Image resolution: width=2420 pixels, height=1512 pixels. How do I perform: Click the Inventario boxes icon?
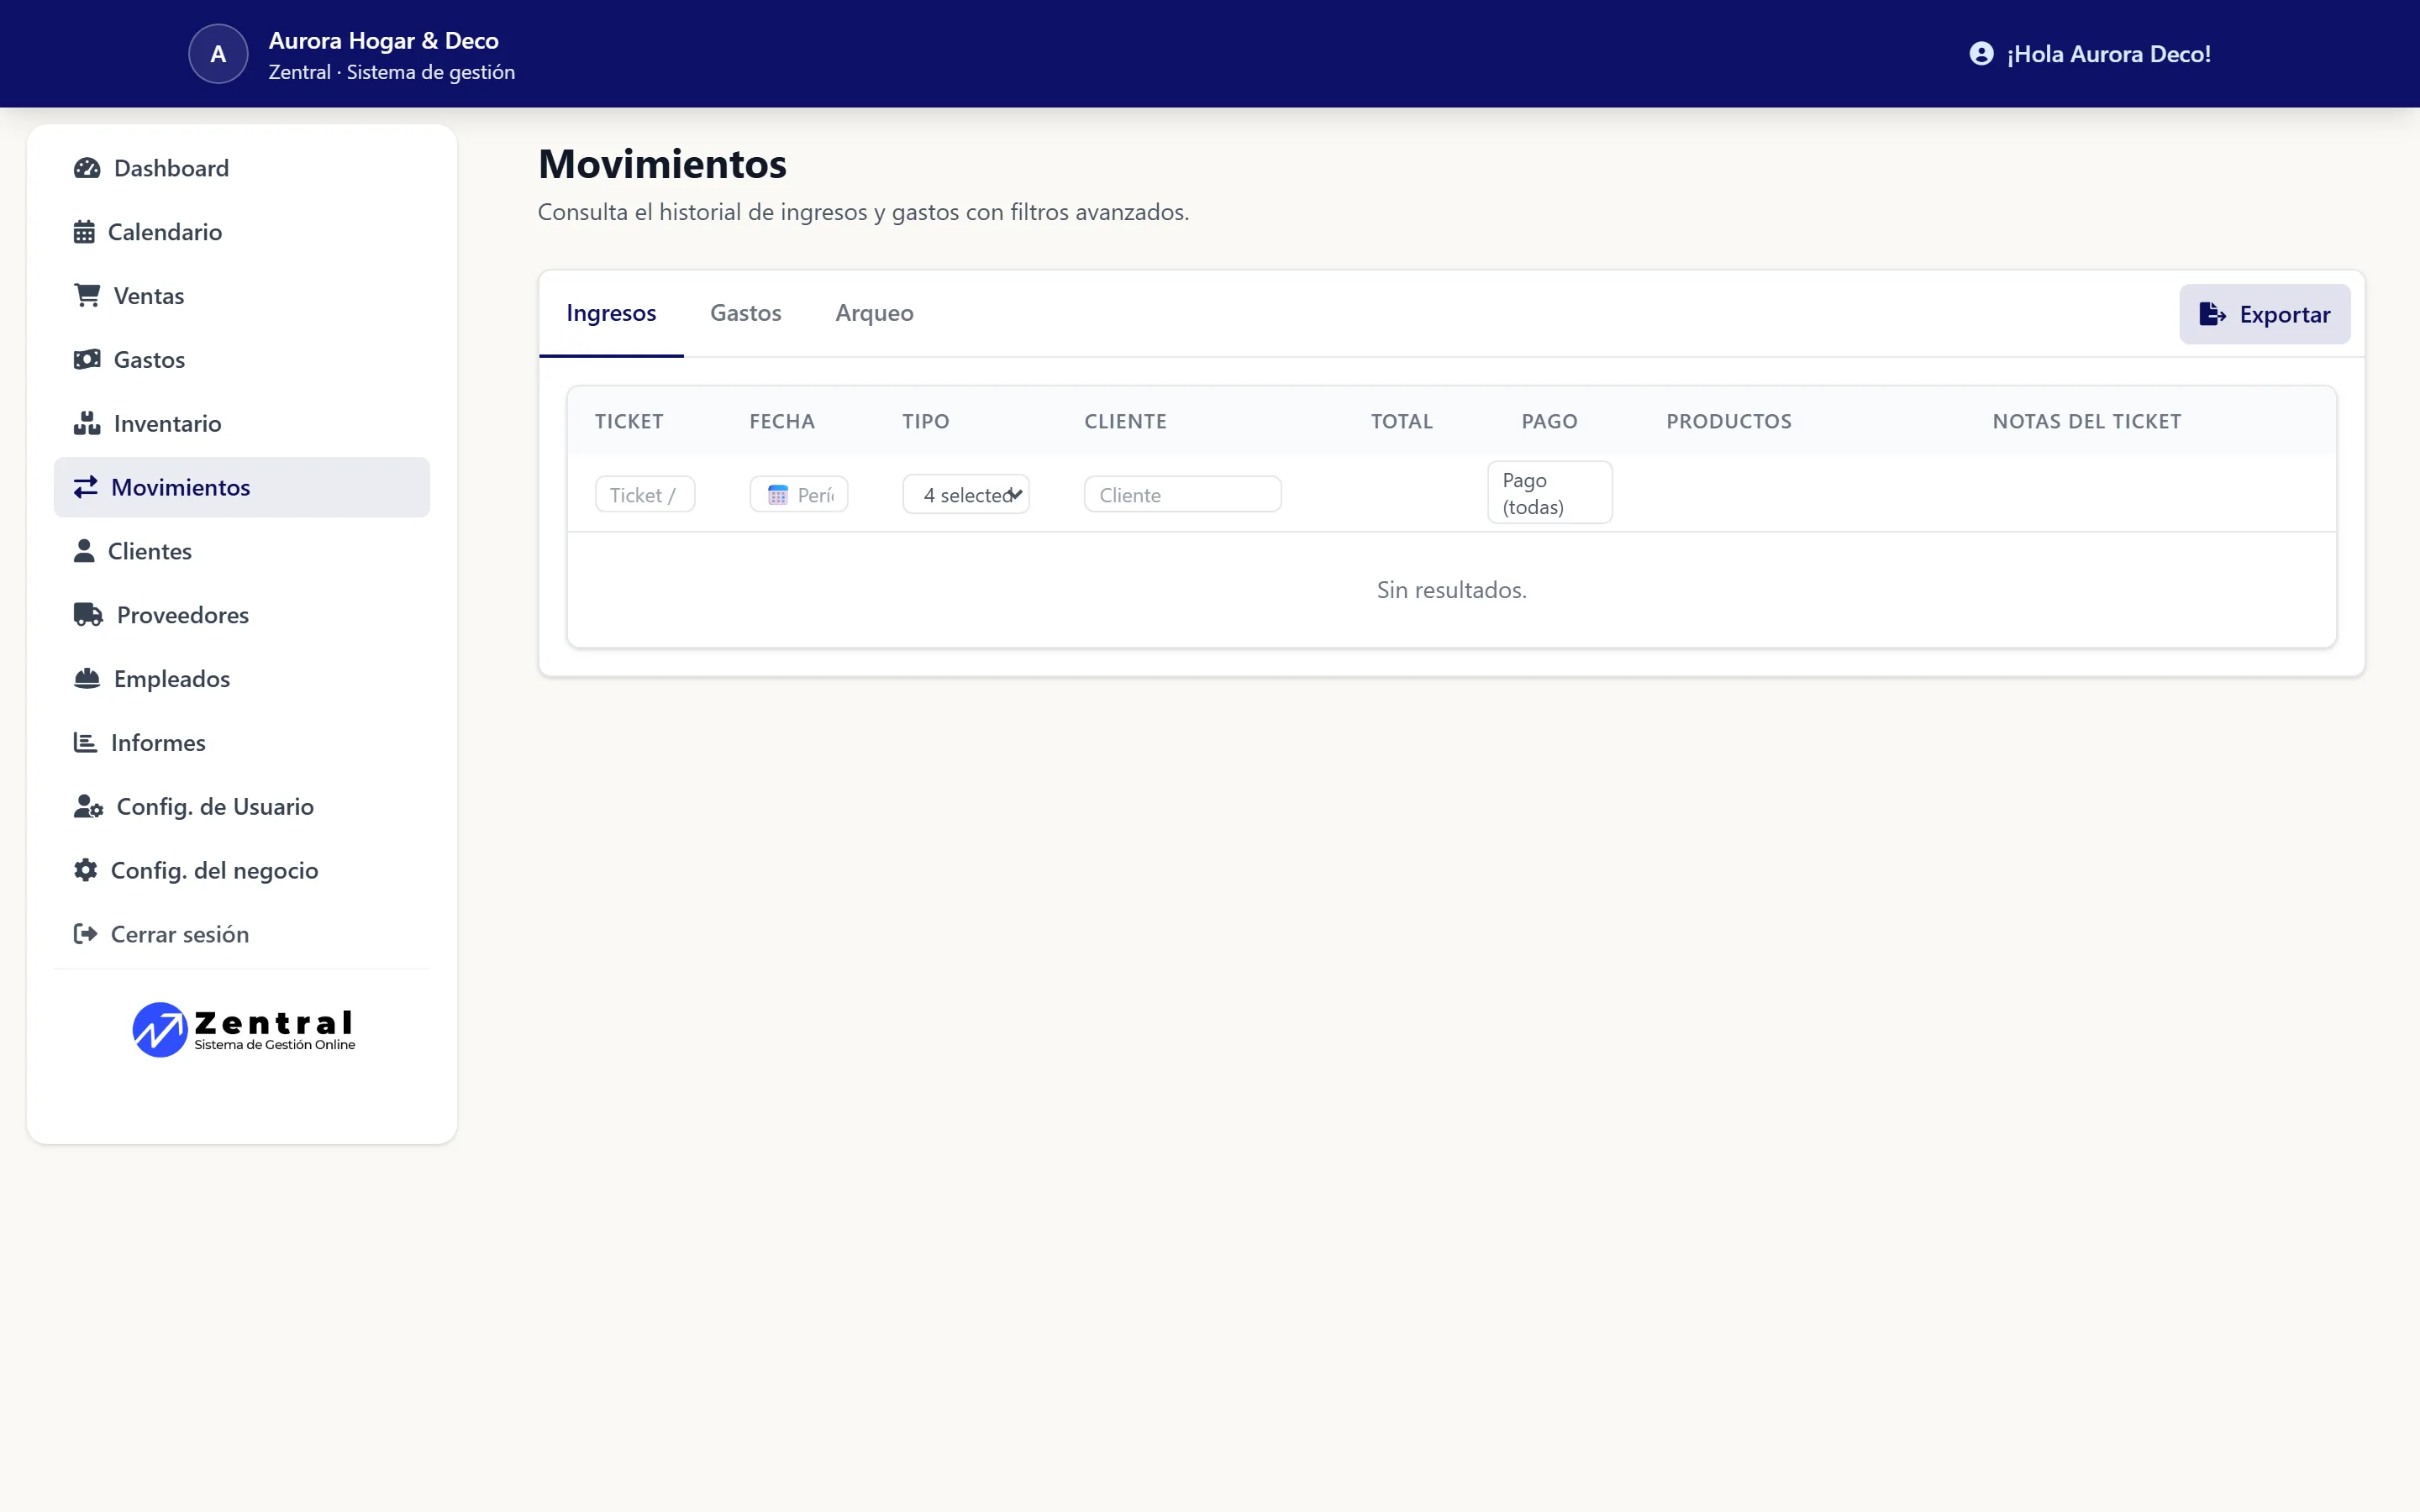click(x=87, y=423)
